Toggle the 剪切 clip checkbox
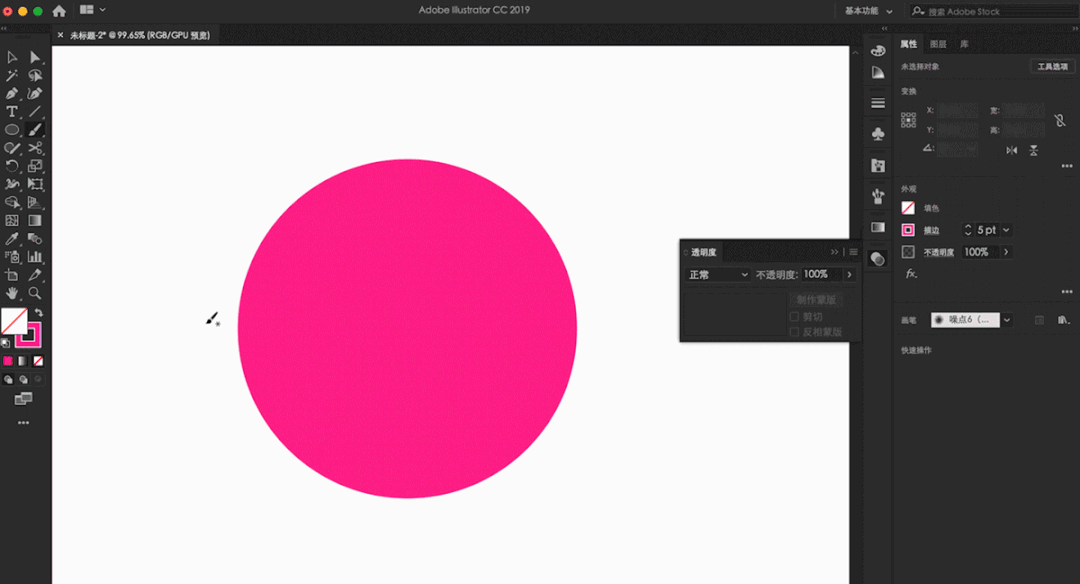This screenshot has height=584, width=1080. click(x=795, y=317)
